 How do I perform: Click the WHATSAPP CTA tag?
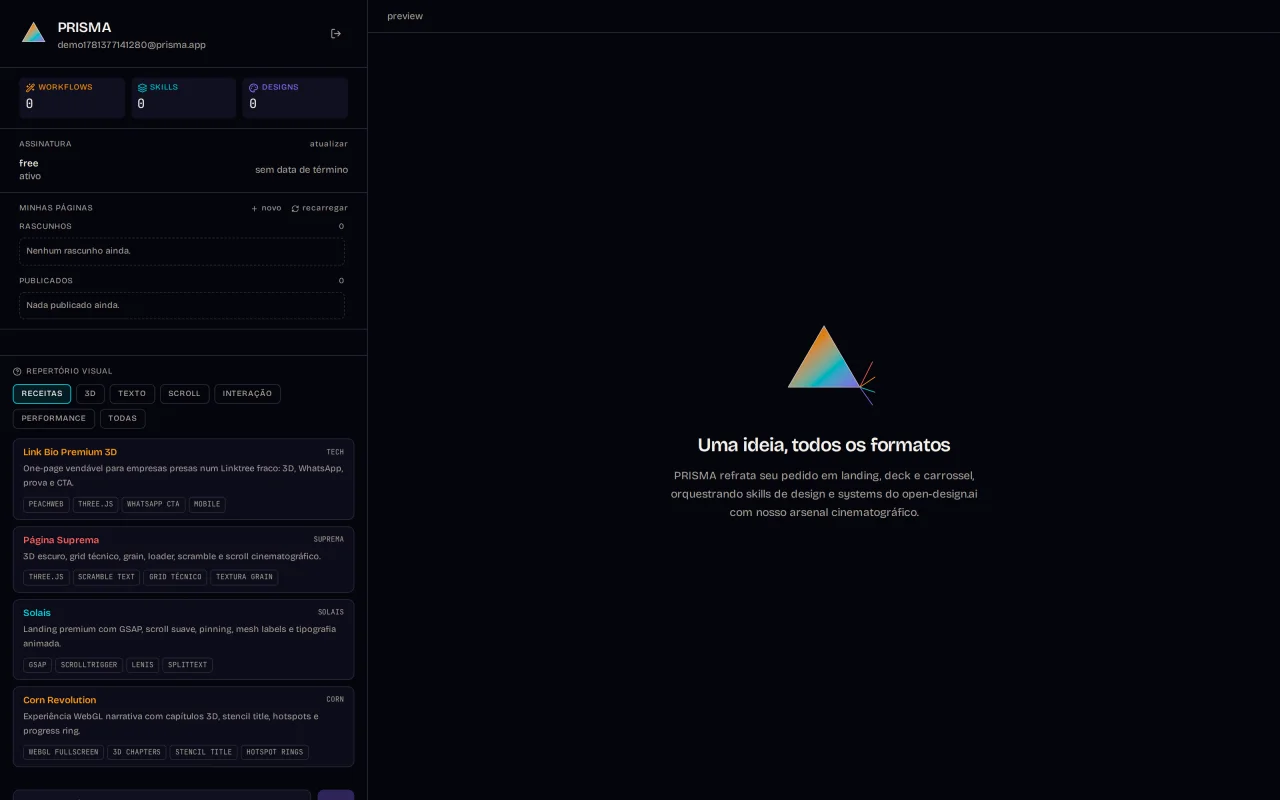153,505
